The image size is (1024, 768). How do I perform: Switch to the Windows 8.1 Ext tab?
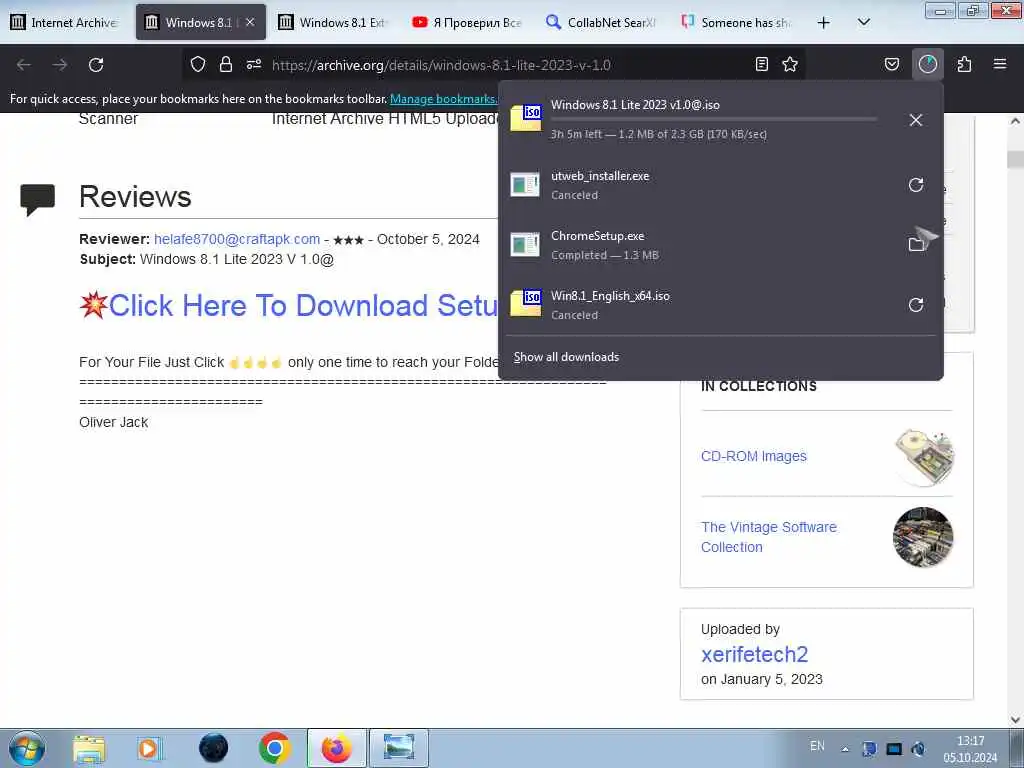333,22
